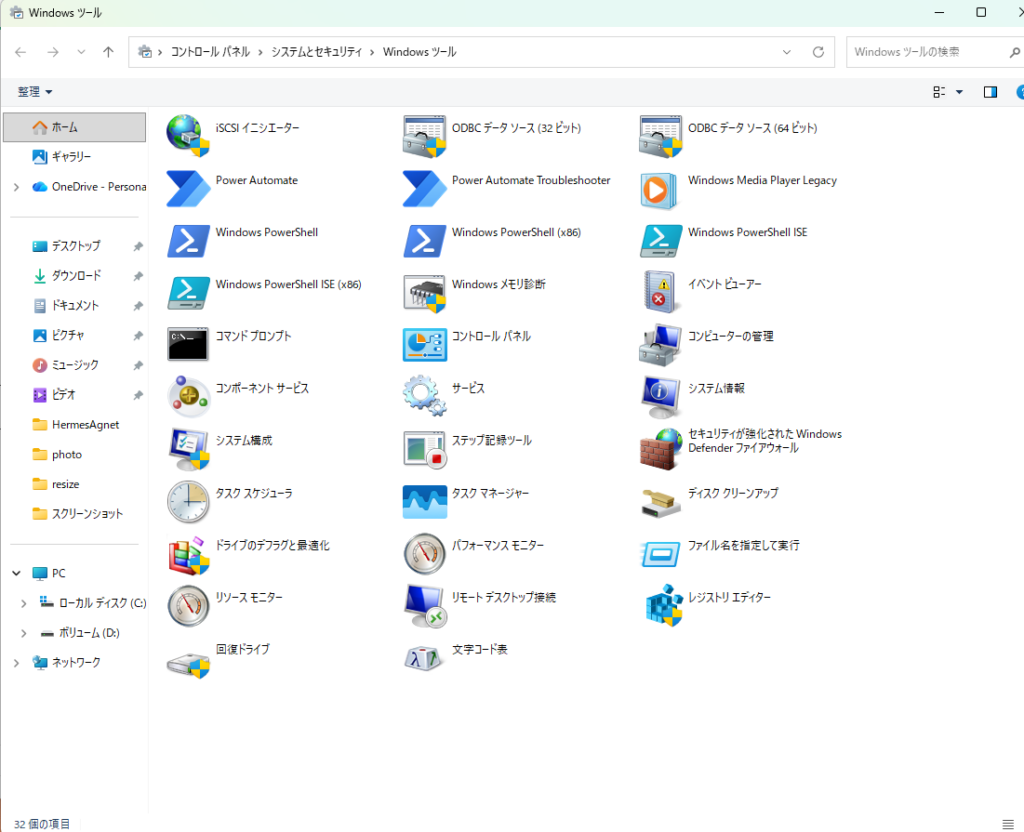1024x832 pixels.
Task: Click コントロール パネル breadcrumb segment
Action: [210, 52]
